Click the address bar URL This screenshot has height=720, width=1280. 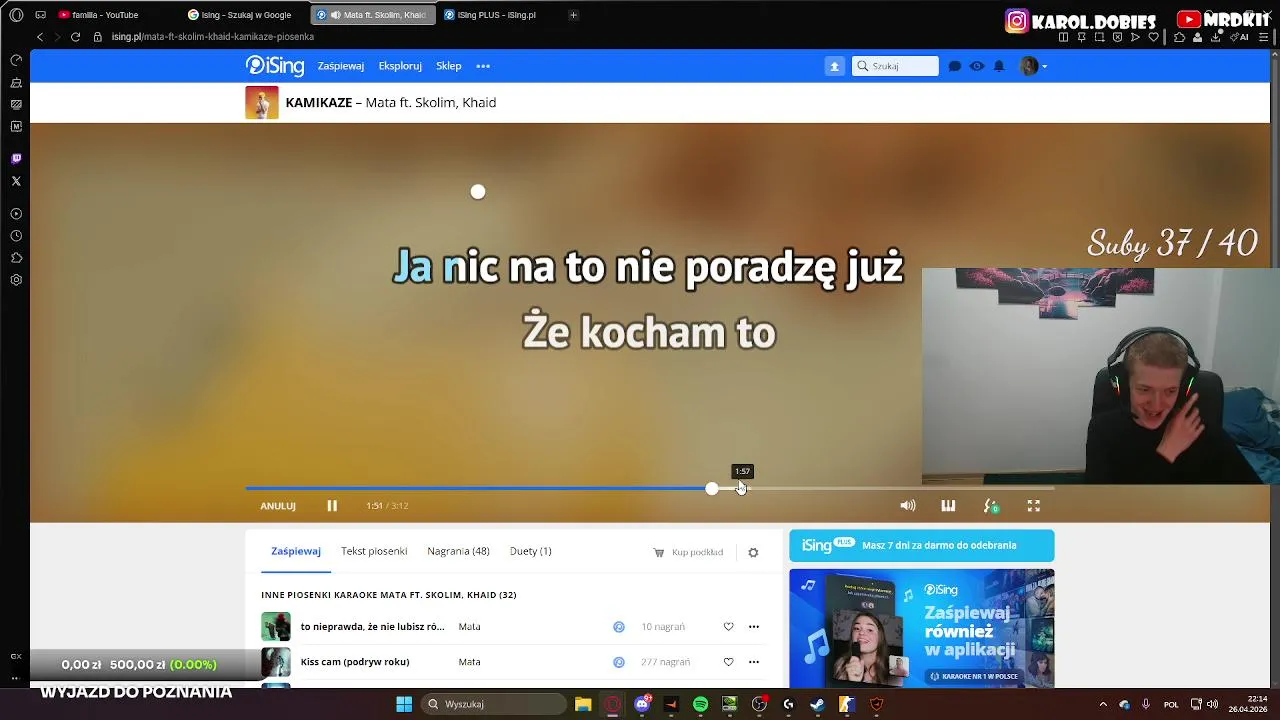point(213,37)
